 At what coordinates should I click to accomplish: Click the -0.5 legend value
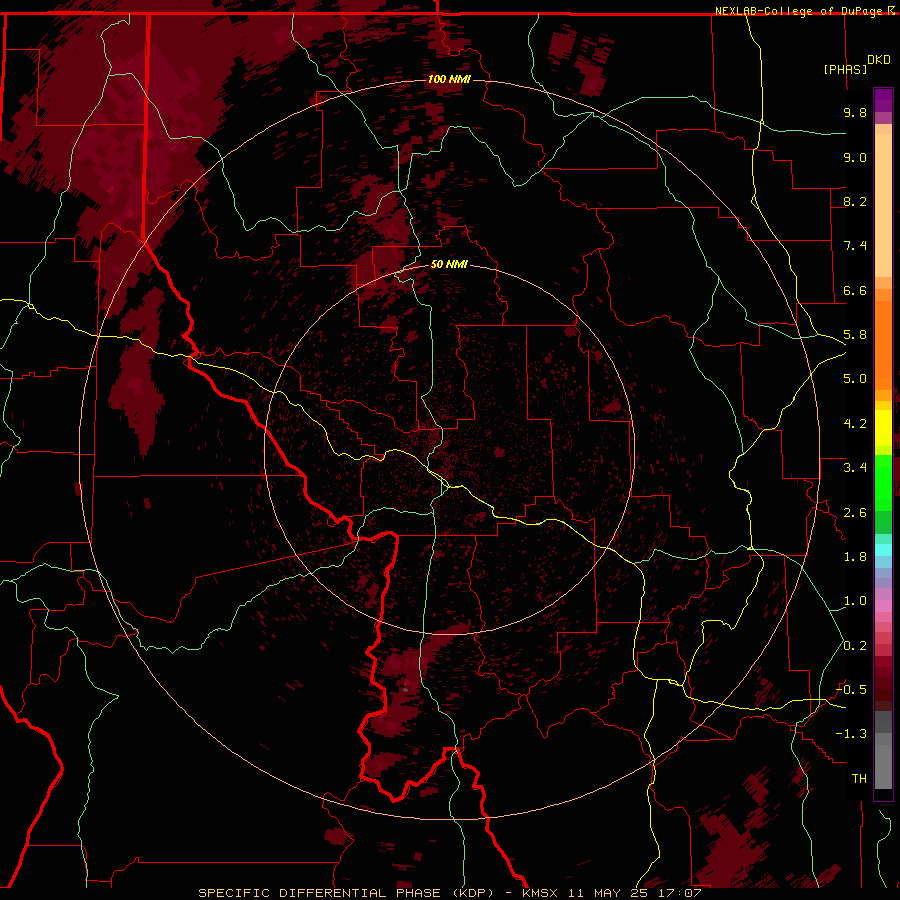pyautogui.click(x=851, y=690)
